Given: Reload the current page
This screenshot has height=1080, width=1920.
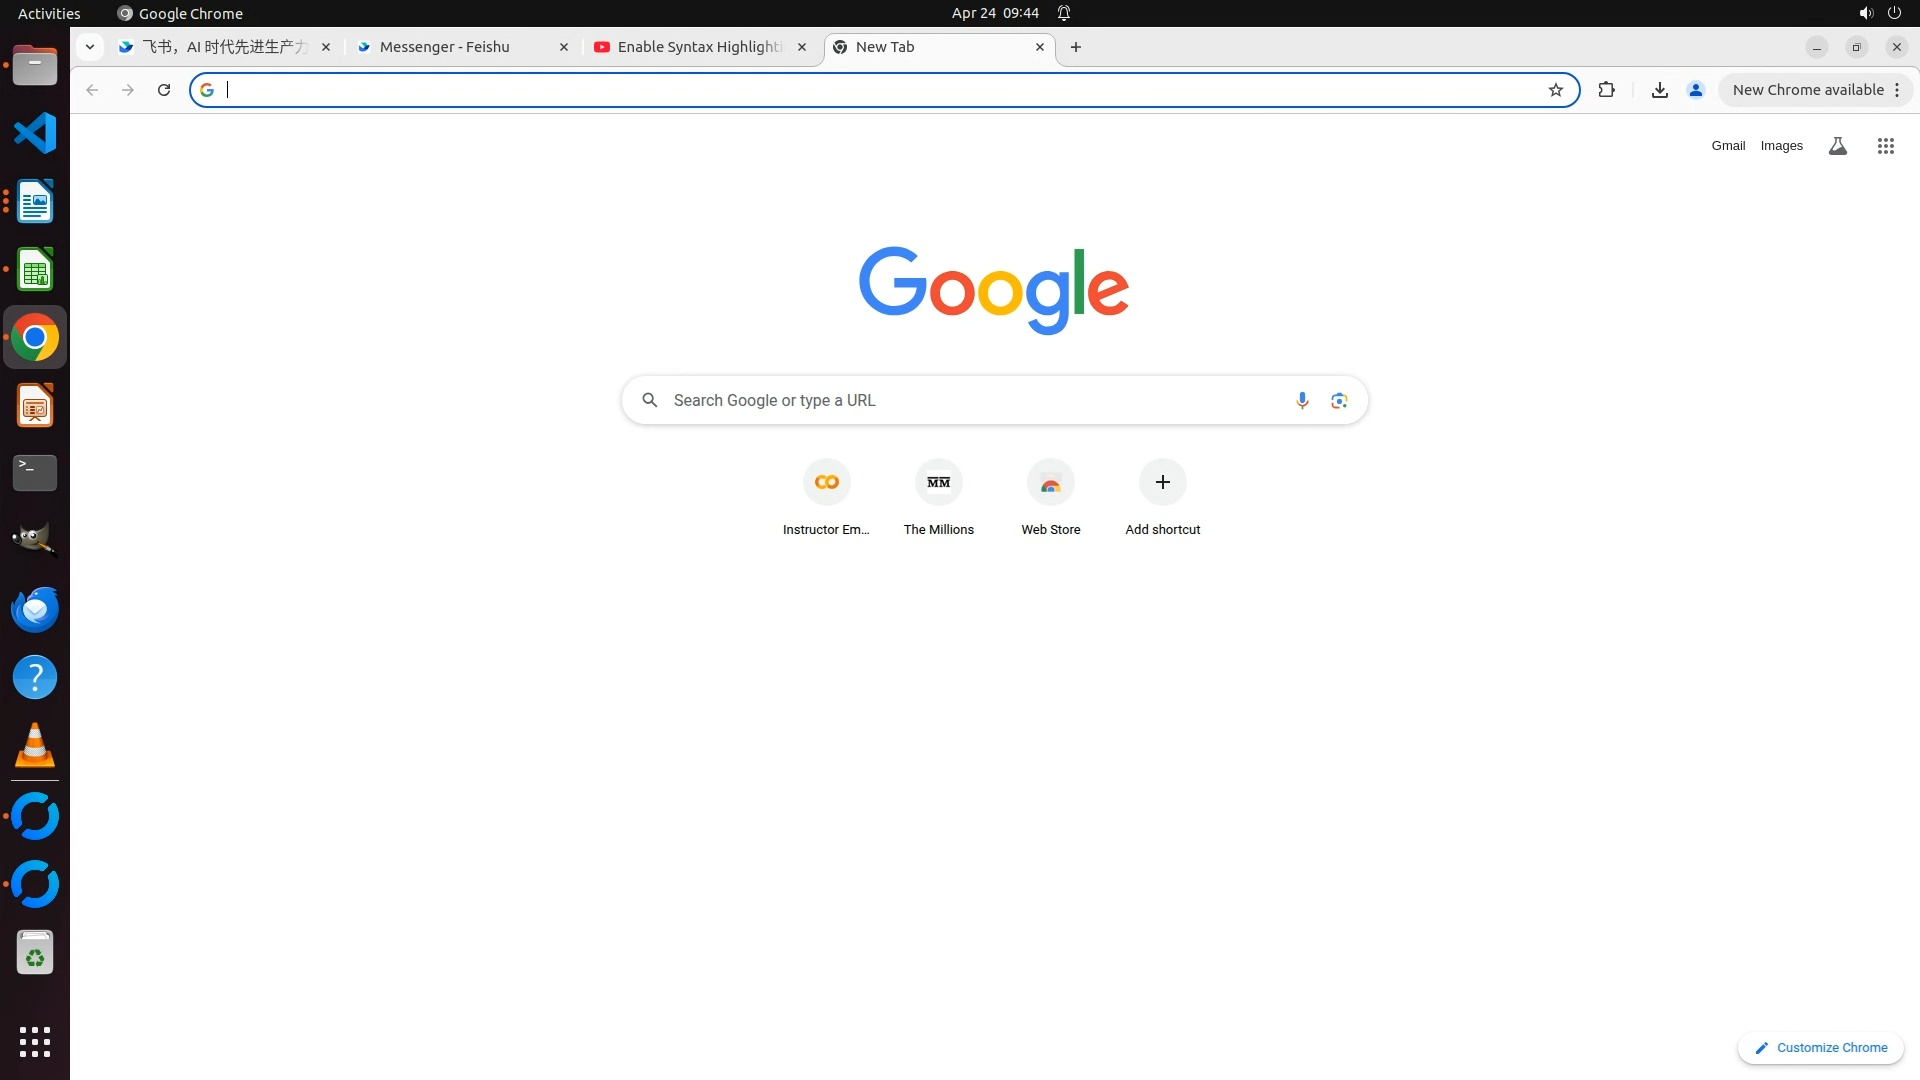Looking at the screenshot, I should point(164,90).
